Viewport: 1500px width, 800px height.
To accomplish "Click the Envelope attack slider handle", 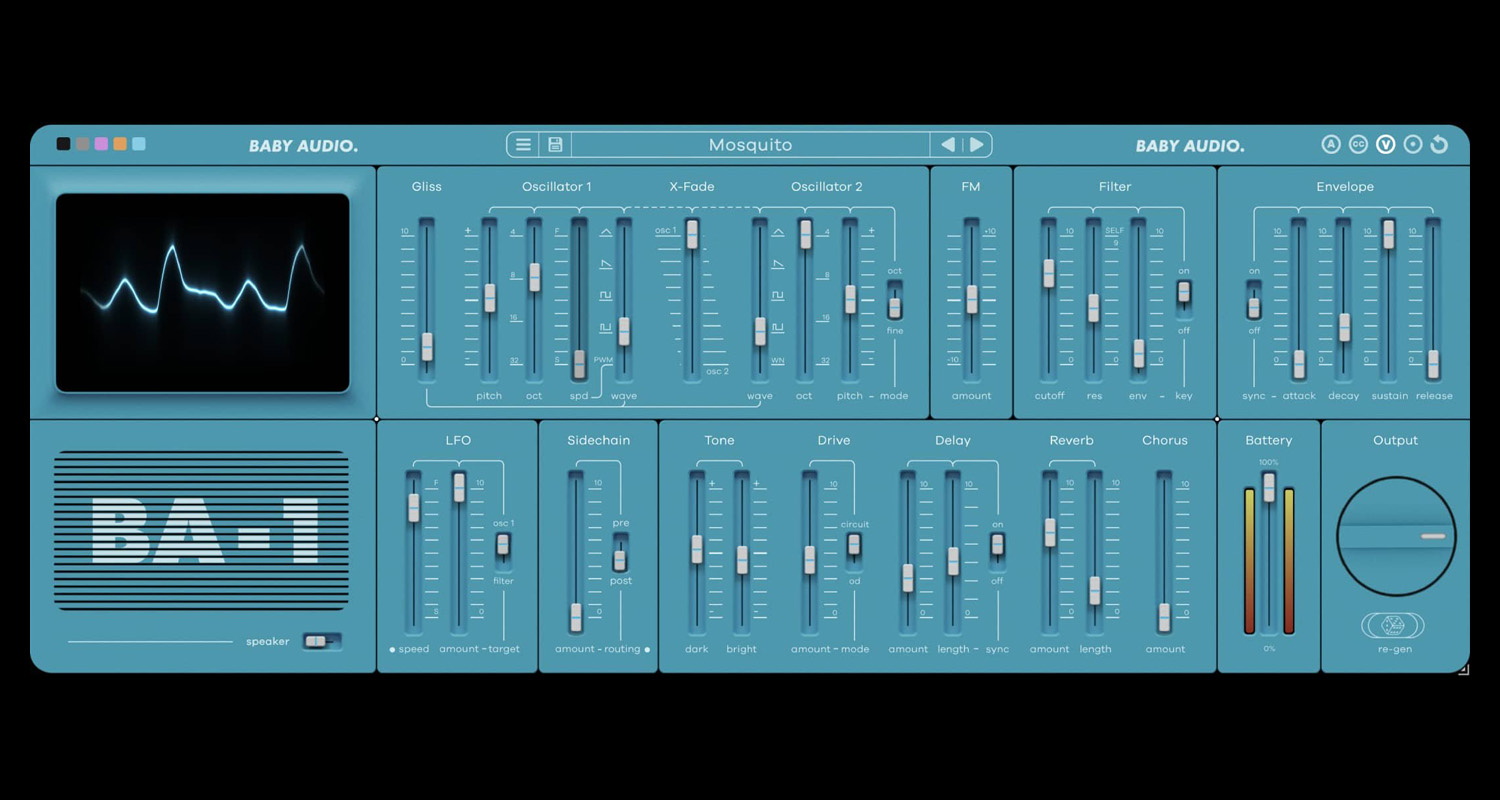I will (1299, 364).
